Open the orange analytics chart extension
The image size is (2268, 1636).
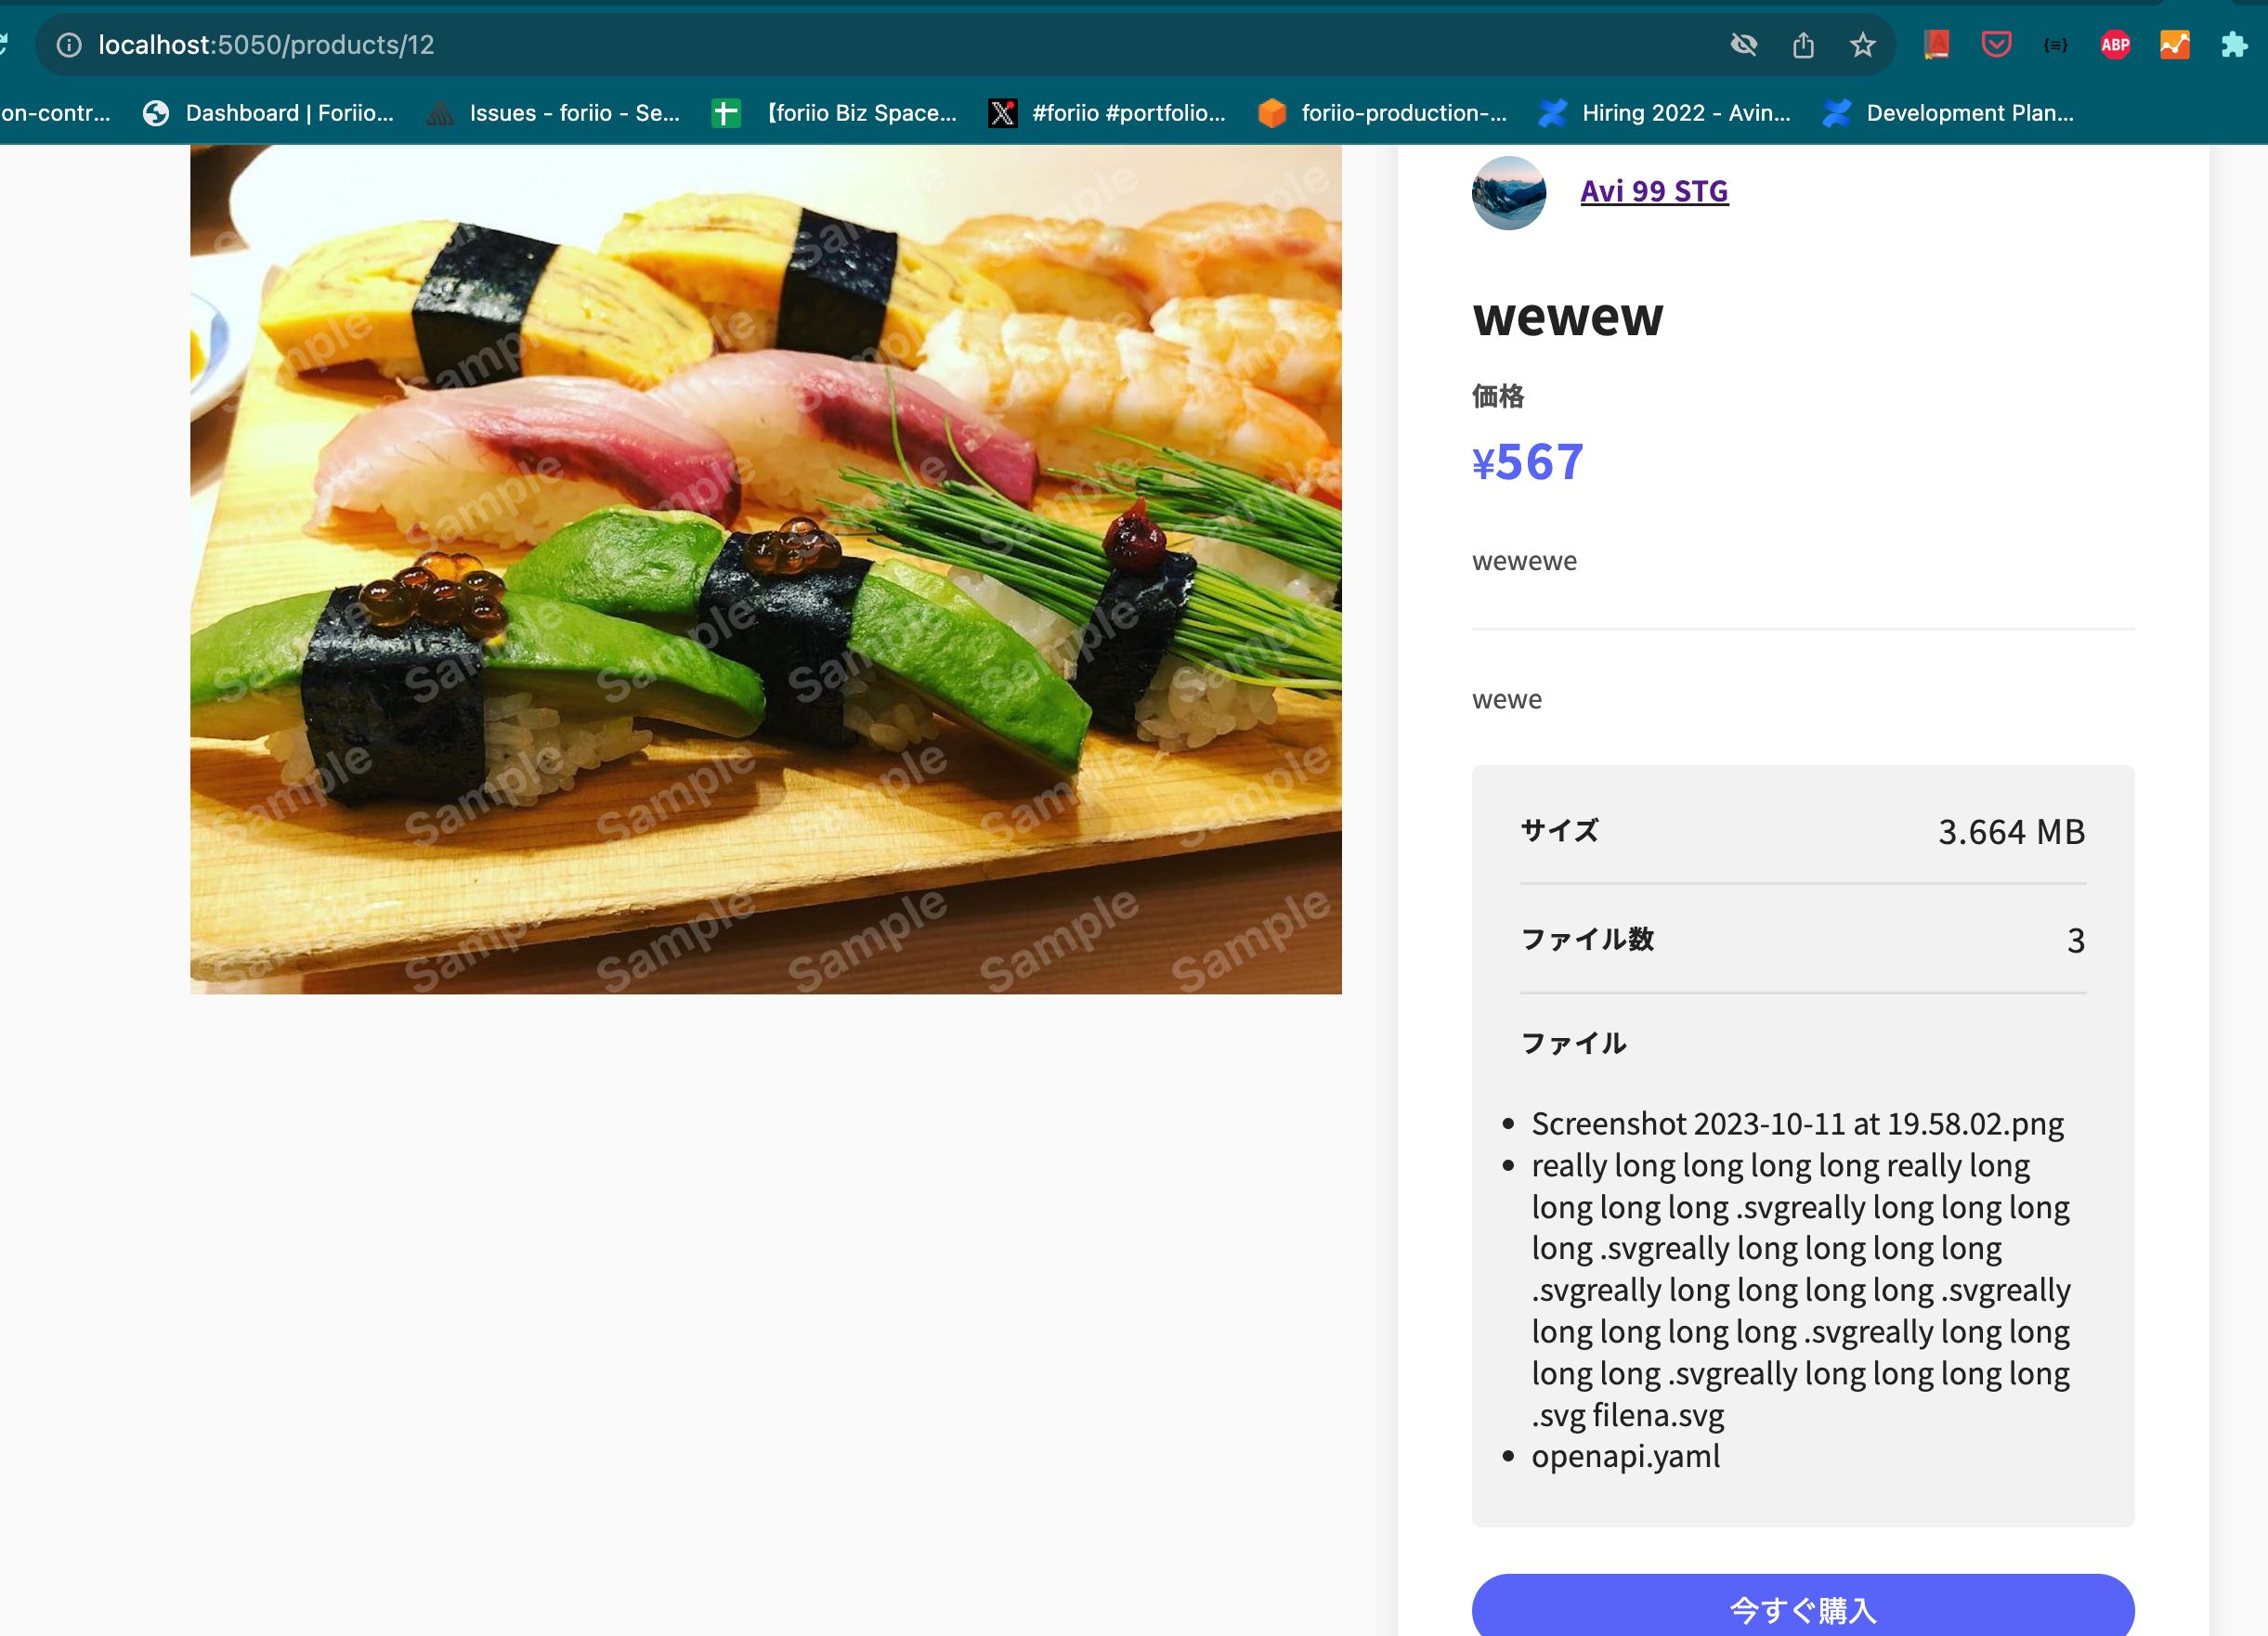click(2174, 45)
